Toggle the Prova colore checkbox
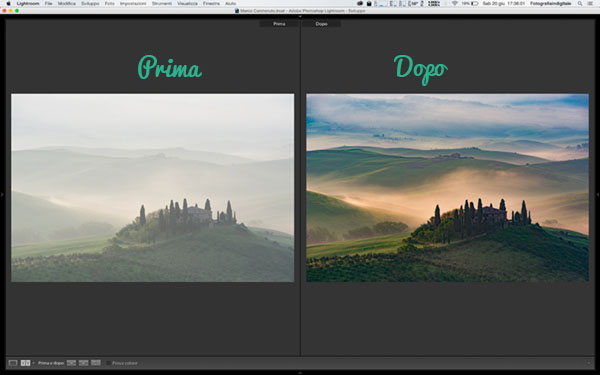Screen dimensions: 600x375 tap(109, 363)
